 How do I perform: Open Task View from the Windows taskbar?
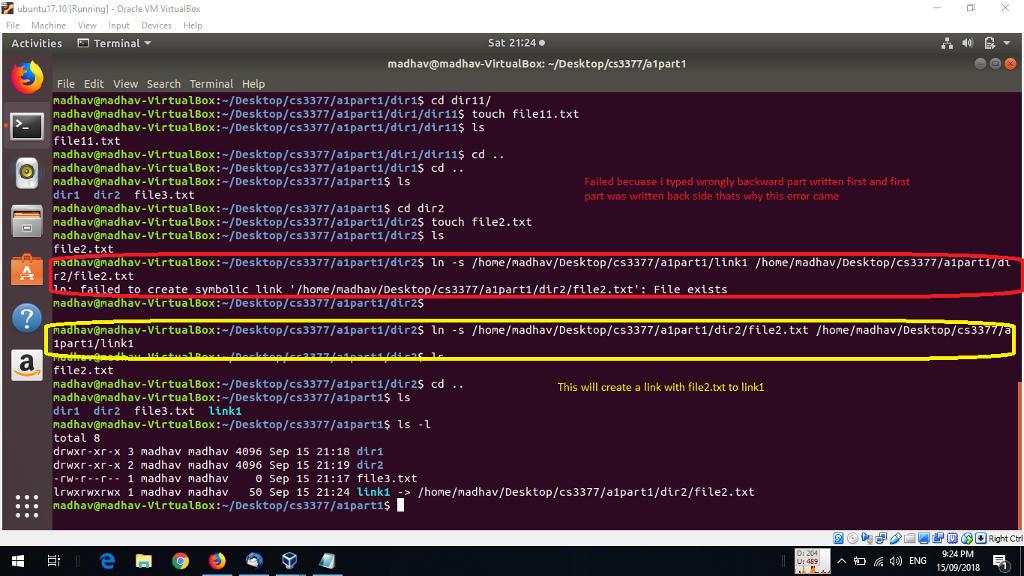[x=51, y=561]
